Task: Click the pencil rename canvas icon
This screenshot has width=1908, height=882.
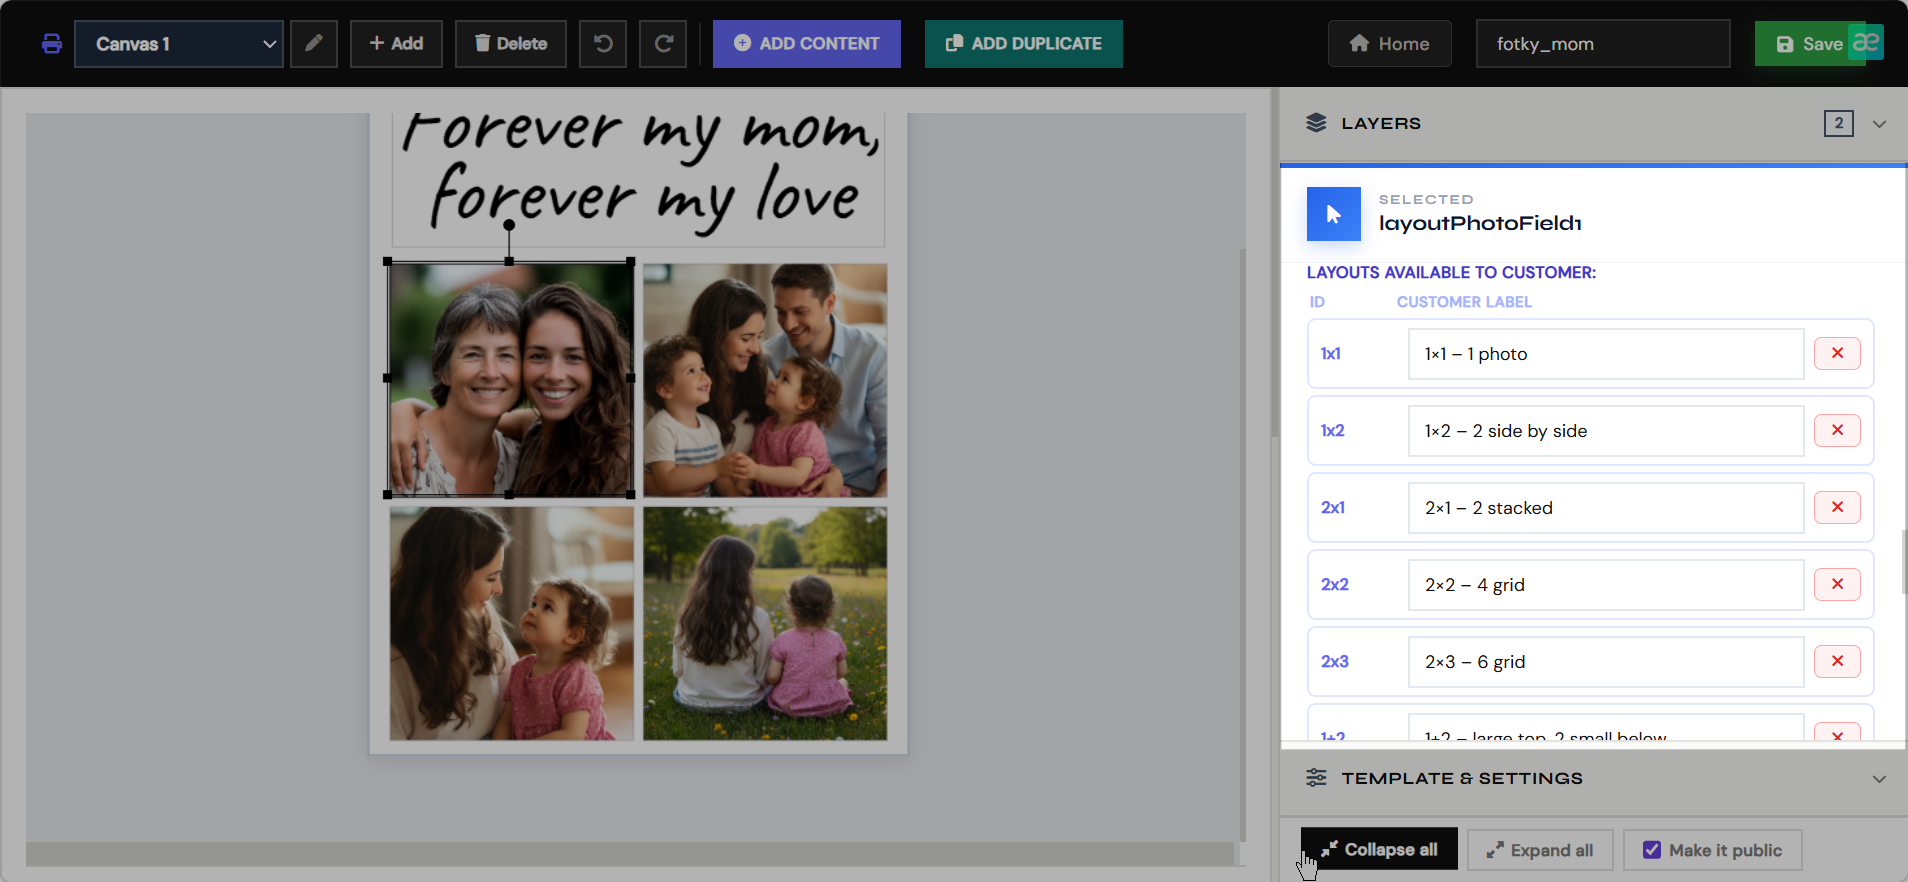Action: point(314,44)
